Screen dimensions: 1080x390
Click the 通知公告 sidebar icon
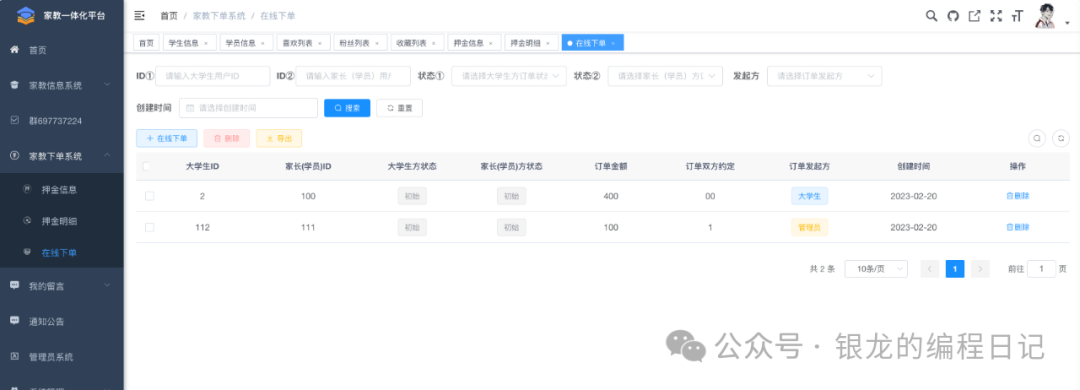(14, 320)
